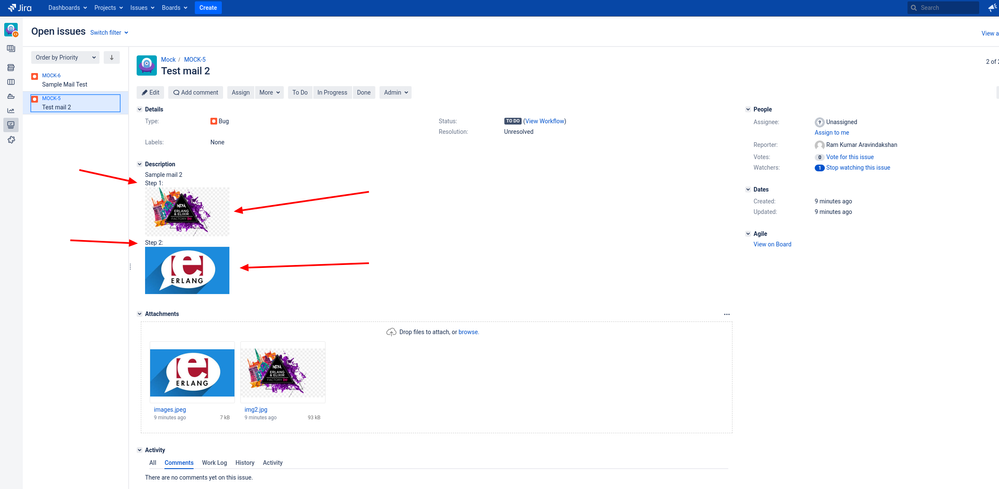Click the bug type icon of MOCK-6
Screen dimensions: 999x489
[35, 76]
